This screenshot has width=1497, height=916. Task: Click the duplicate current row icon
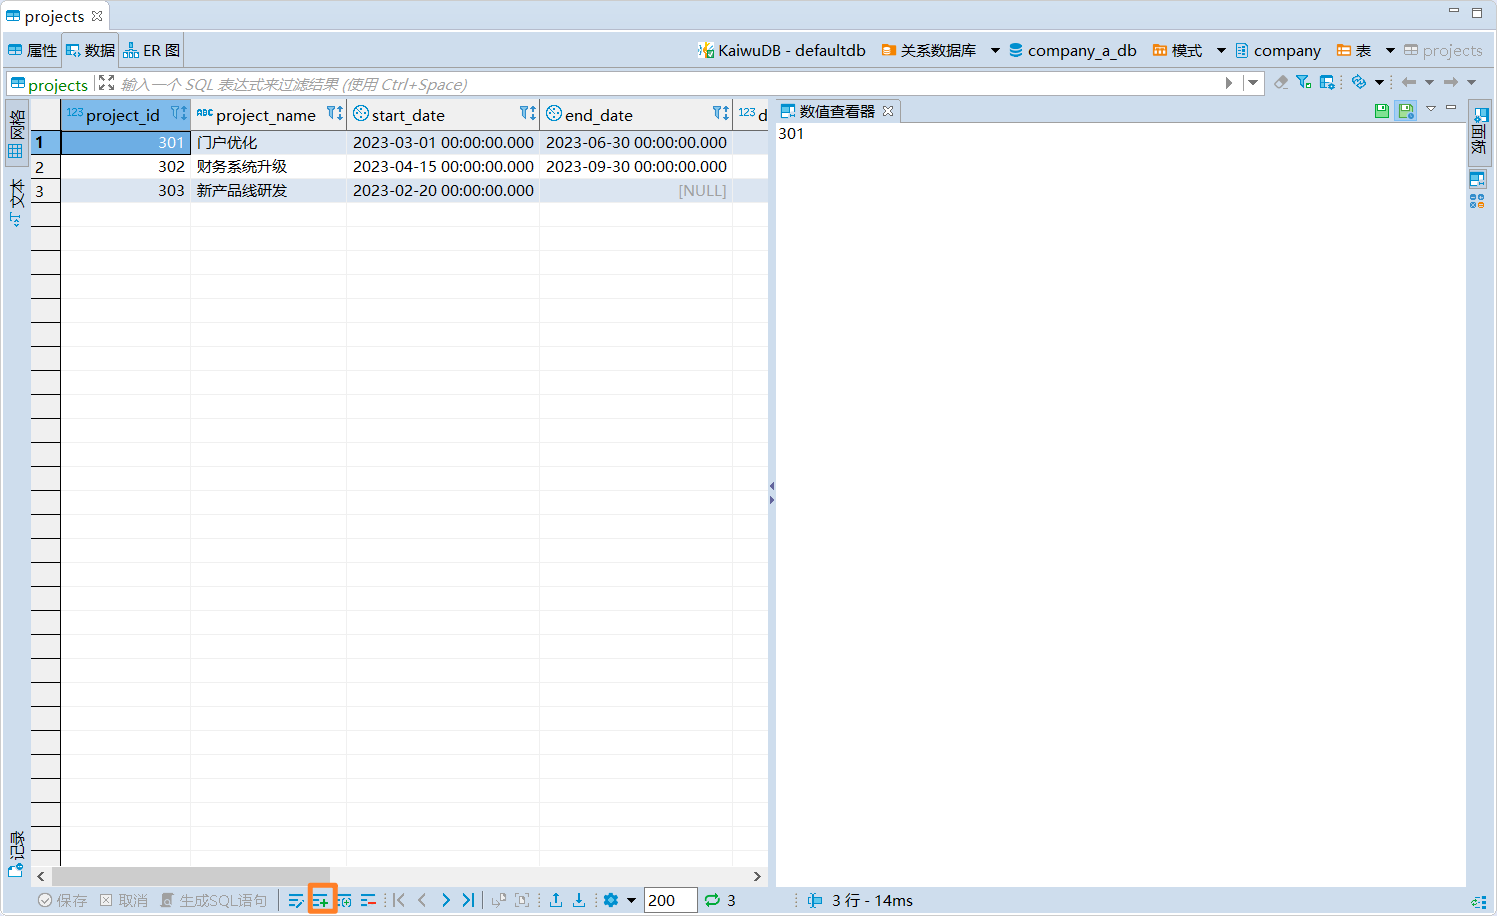pyautogui.click(x=344, y=900)
